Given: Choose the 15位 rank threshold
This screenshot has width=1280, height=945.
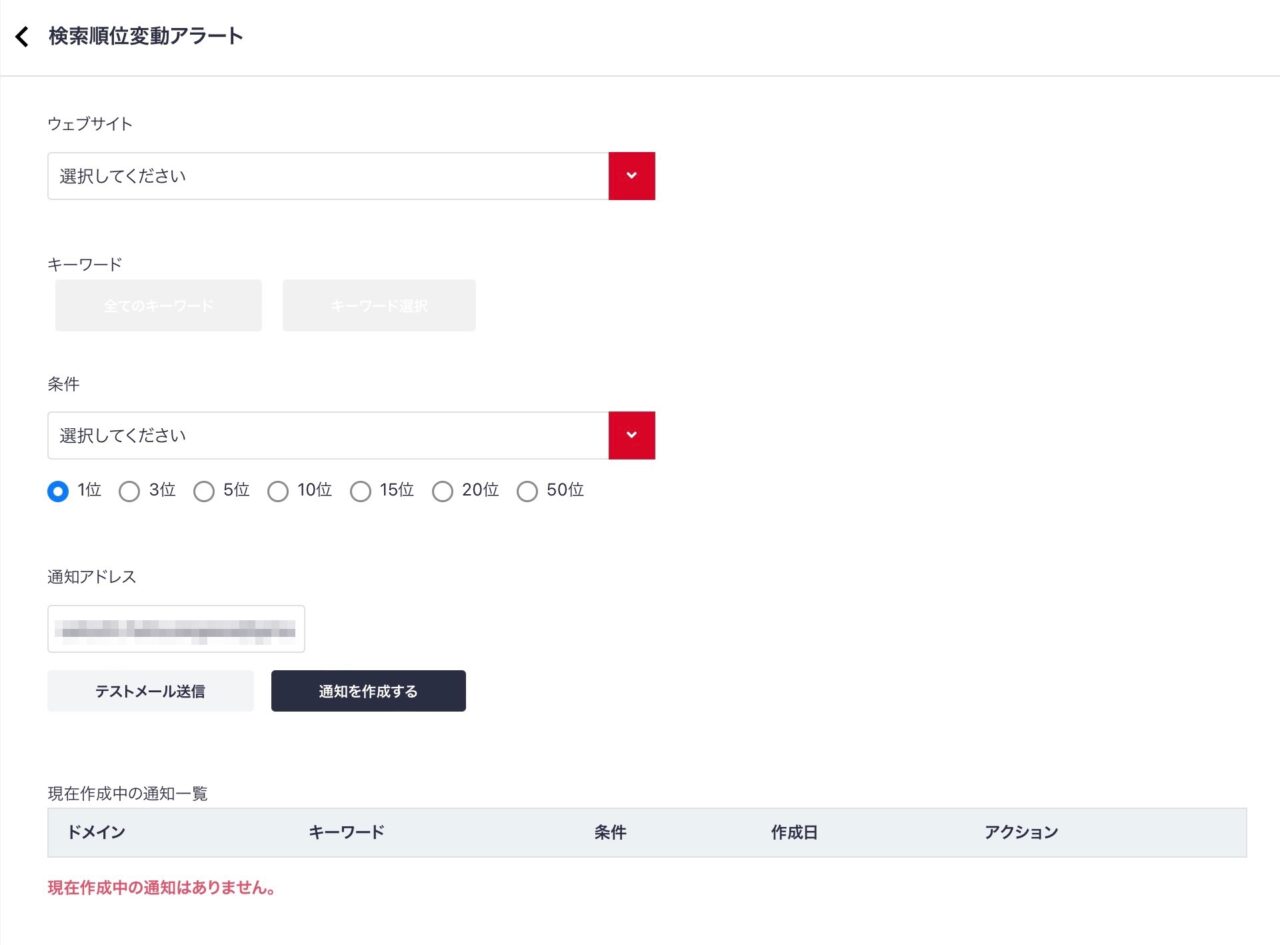Looking at the screenshot, I should click(x=360, y=491).
